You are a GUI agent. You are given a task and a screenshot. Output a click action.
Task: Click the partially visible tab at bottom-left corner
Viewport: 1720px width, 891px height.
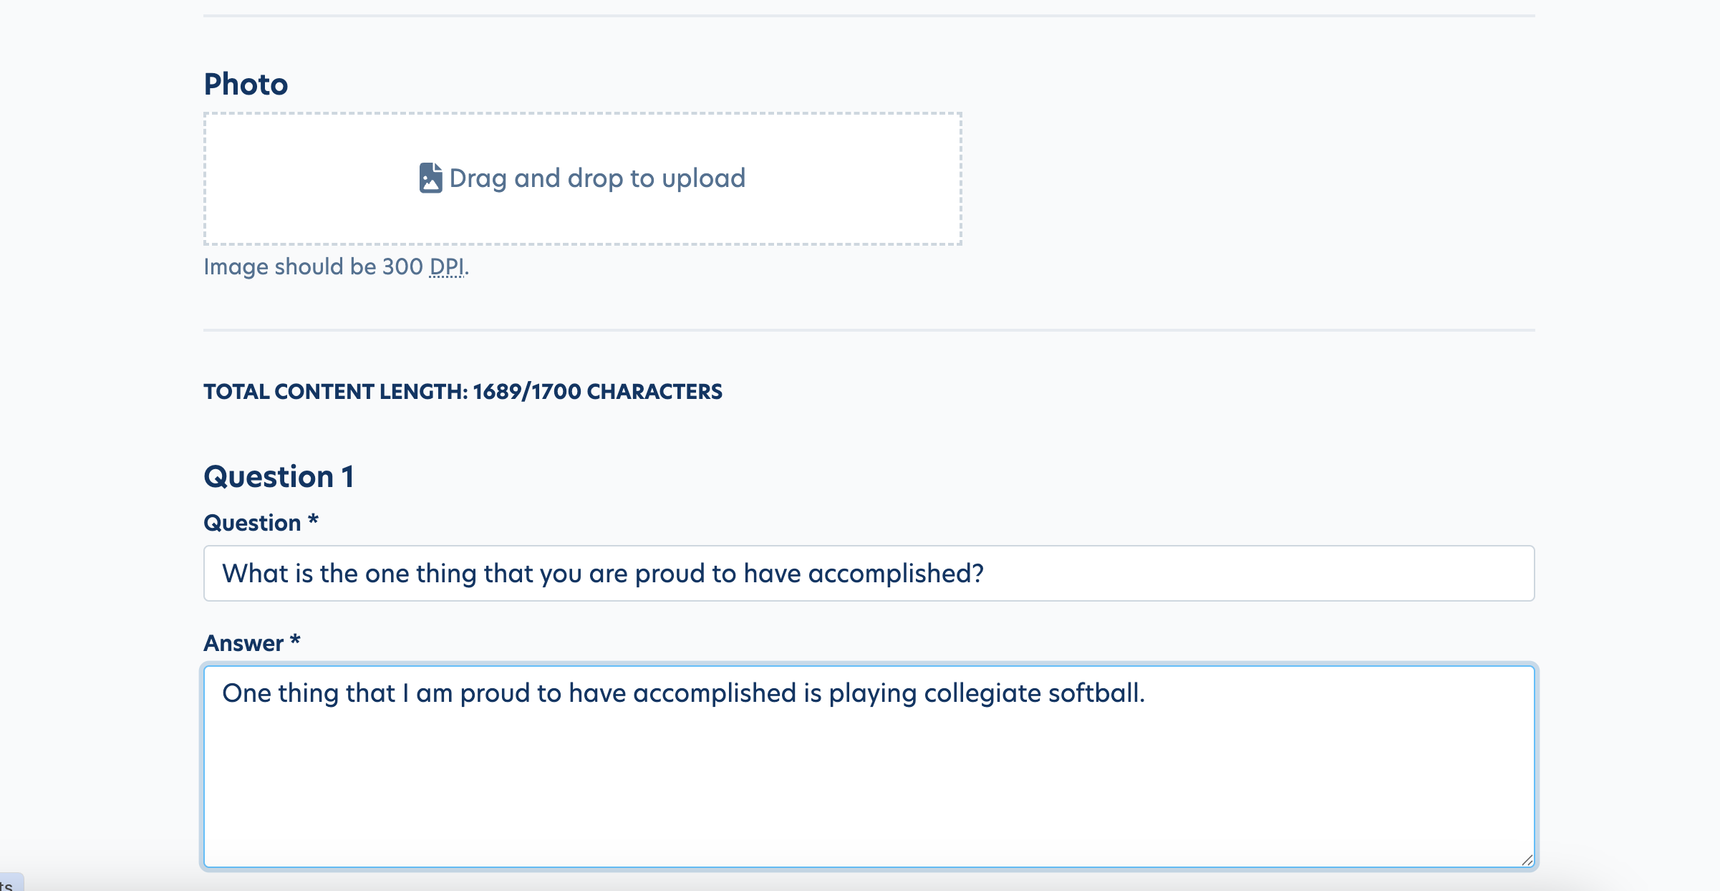[x=9, y=883]
